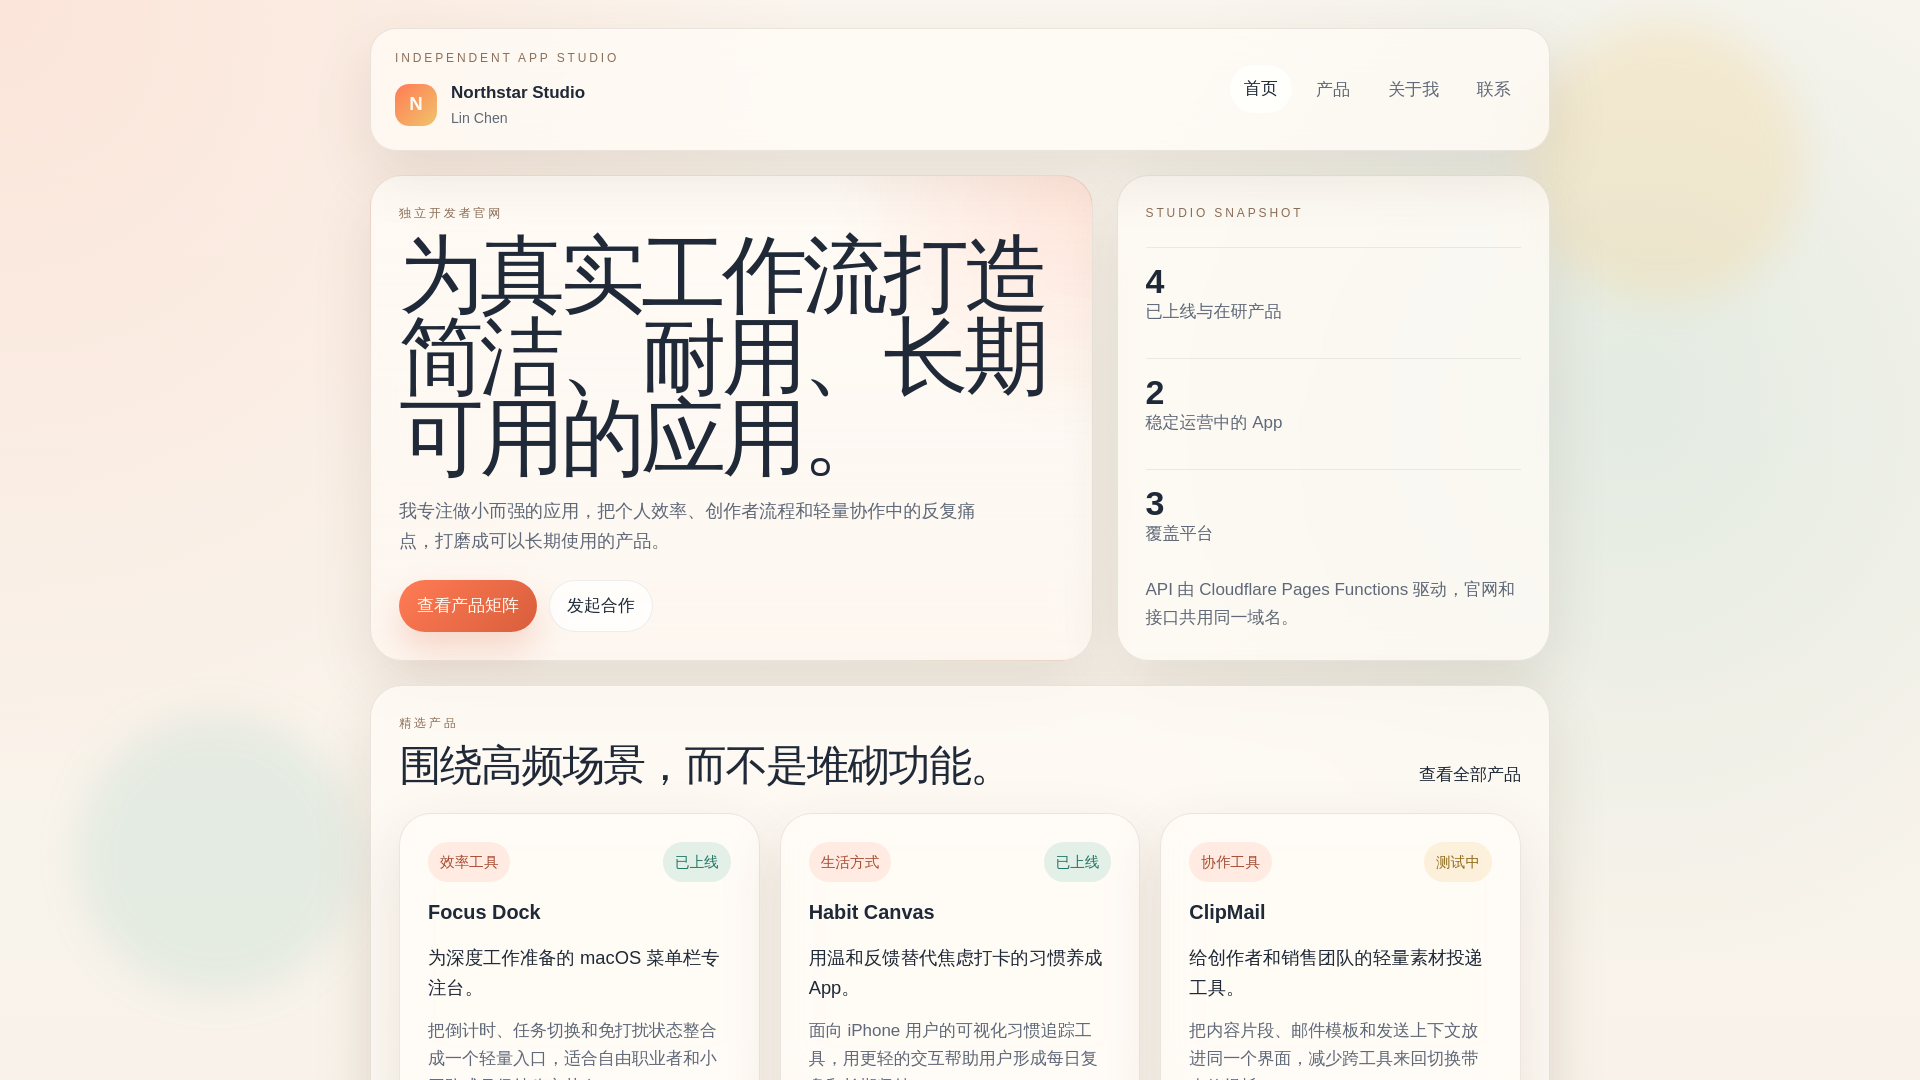This screenshot has width=1920, height=1080.
Task: Open the Focus Dock product title
Action: pyautogui.click(x=484, y=912)
